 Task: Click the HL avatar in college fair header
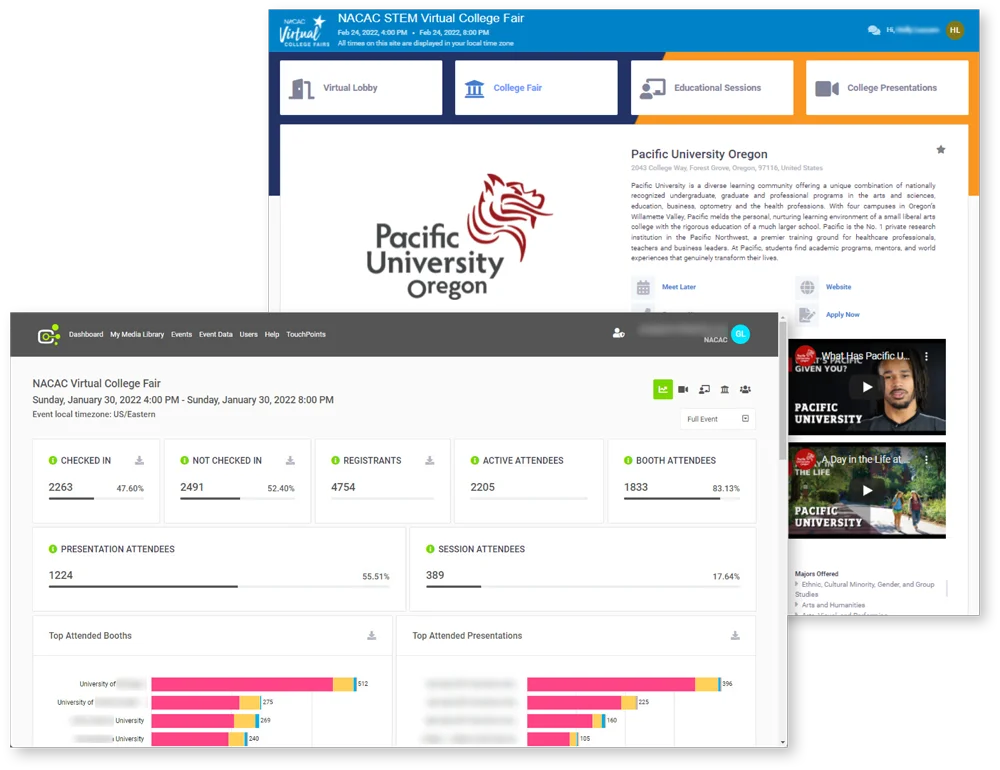(x=955, y=30)
